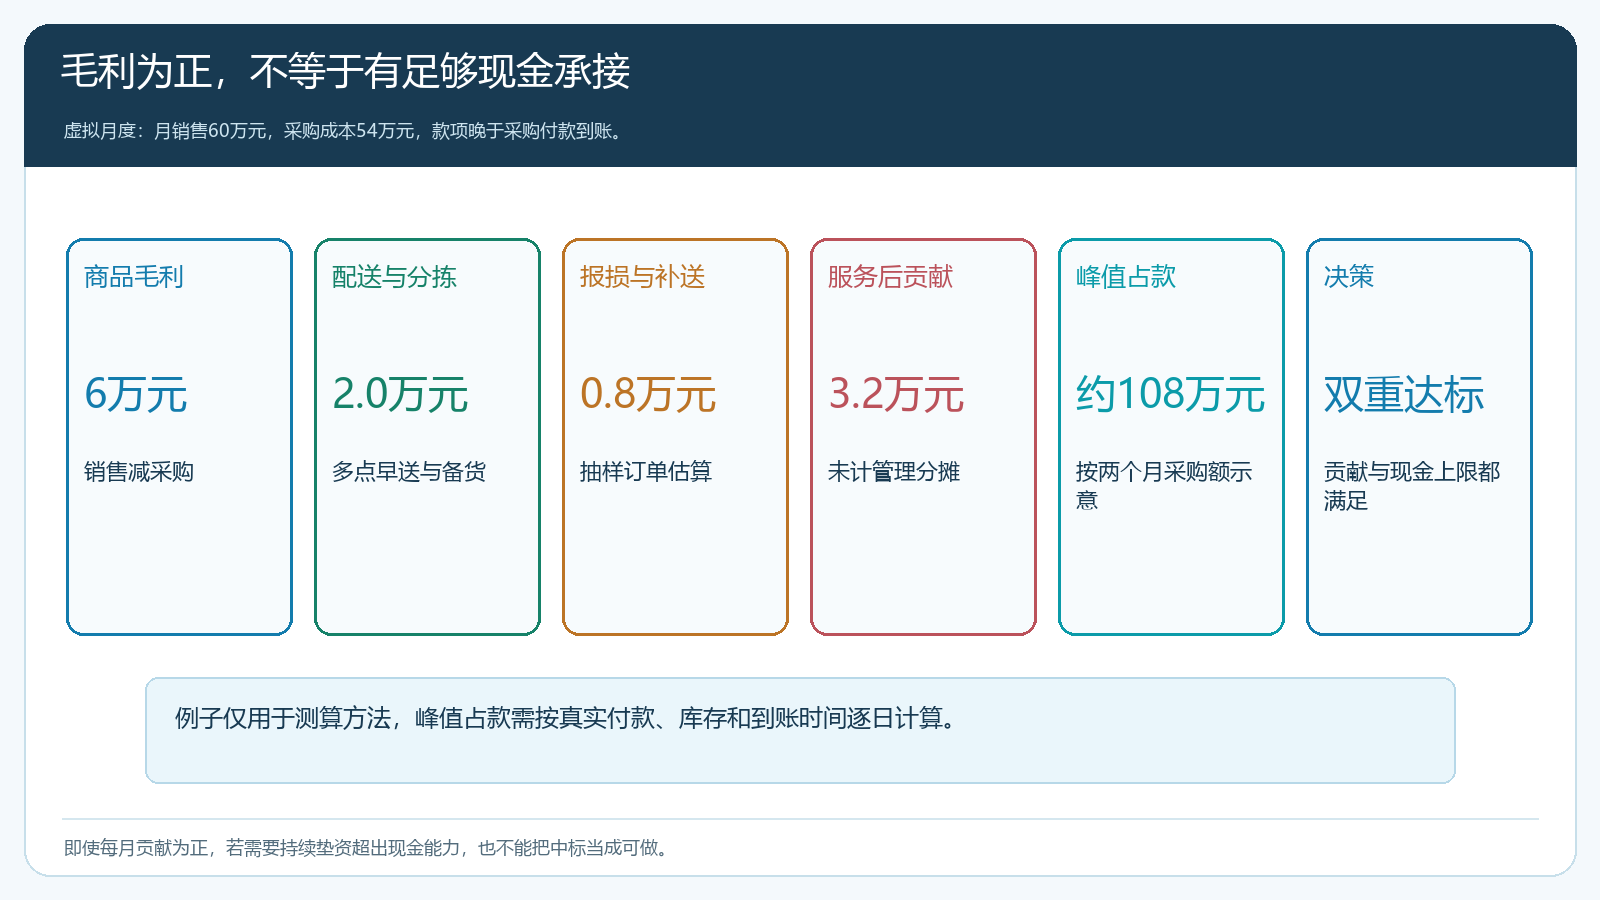Click the 服务后贡献 card heading

[890, 277]
